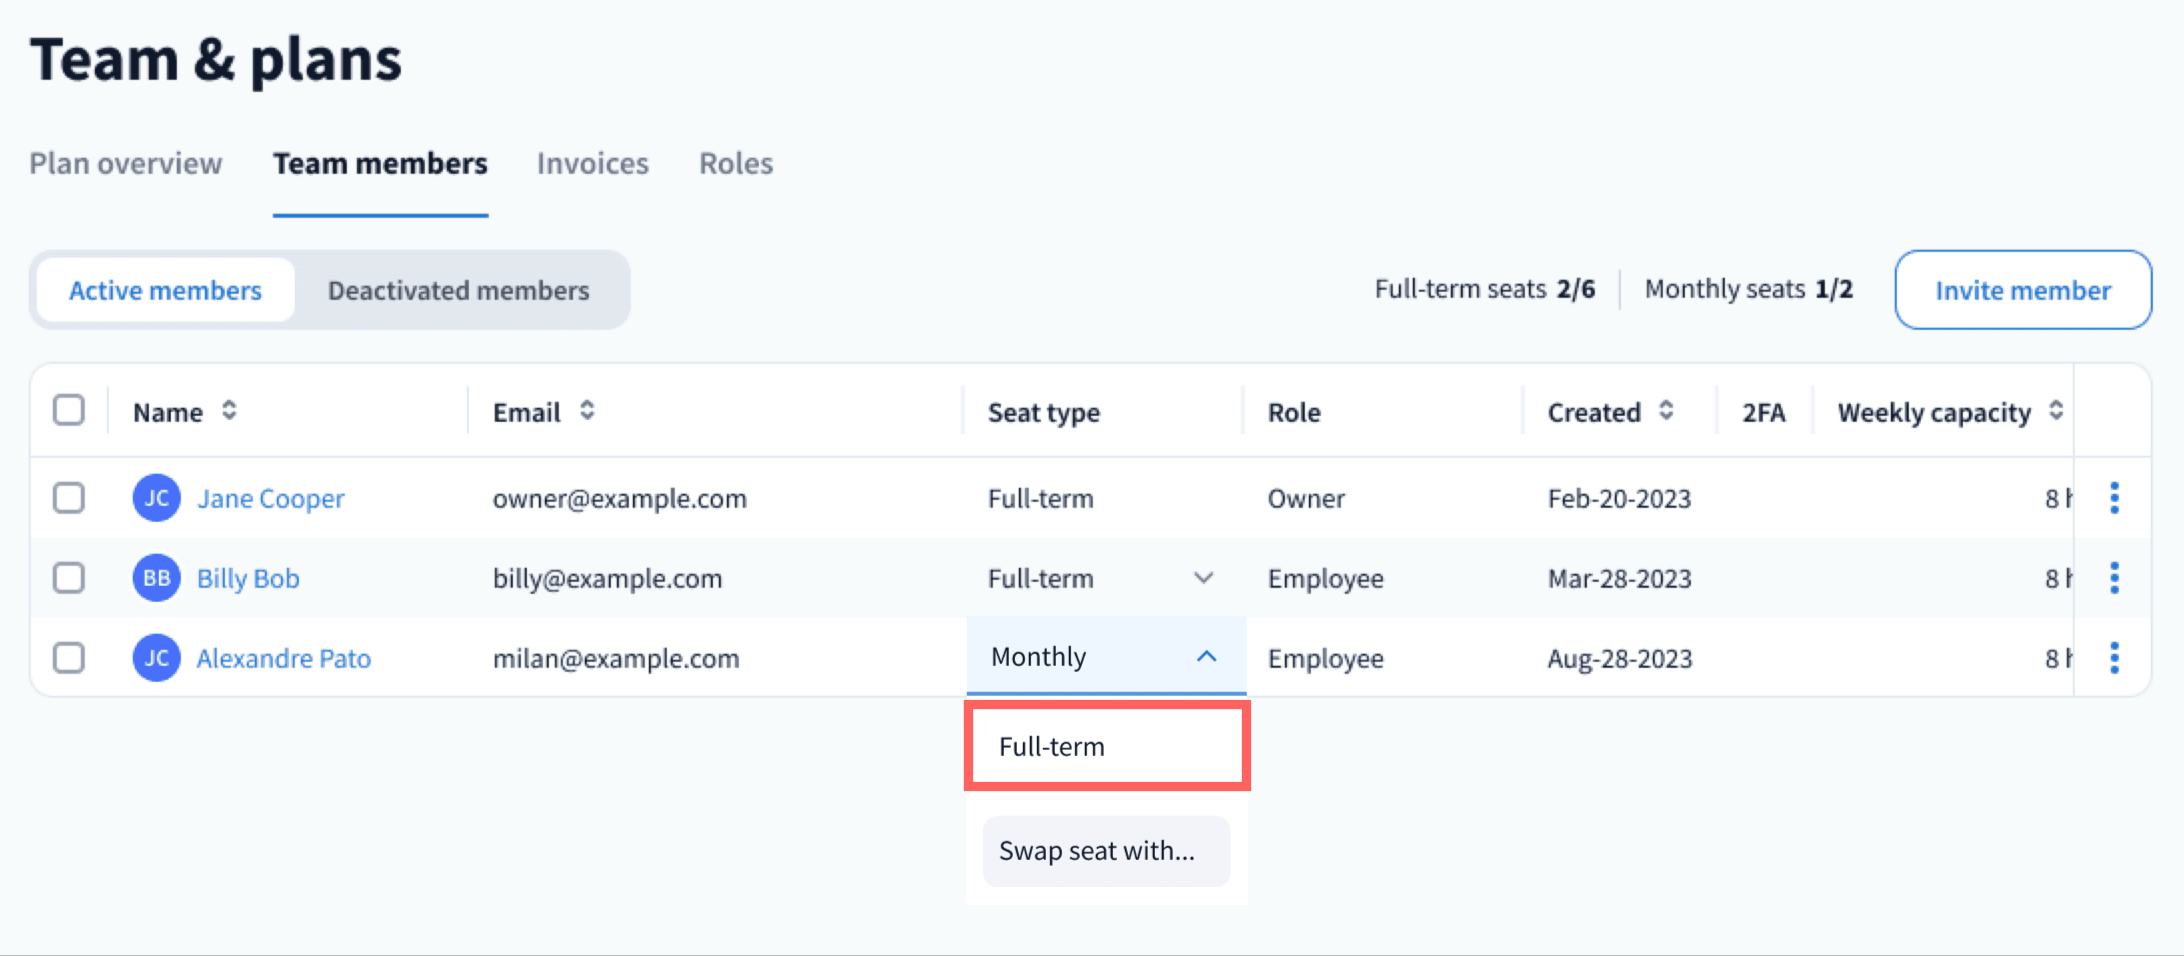Open the Invoices tab
The image size is (2184, 956).
(x=592, y=163)
